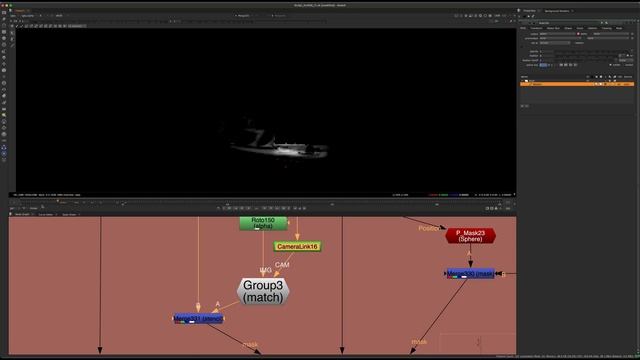Switch to the Curve Editor tab

tap(46, 214)
